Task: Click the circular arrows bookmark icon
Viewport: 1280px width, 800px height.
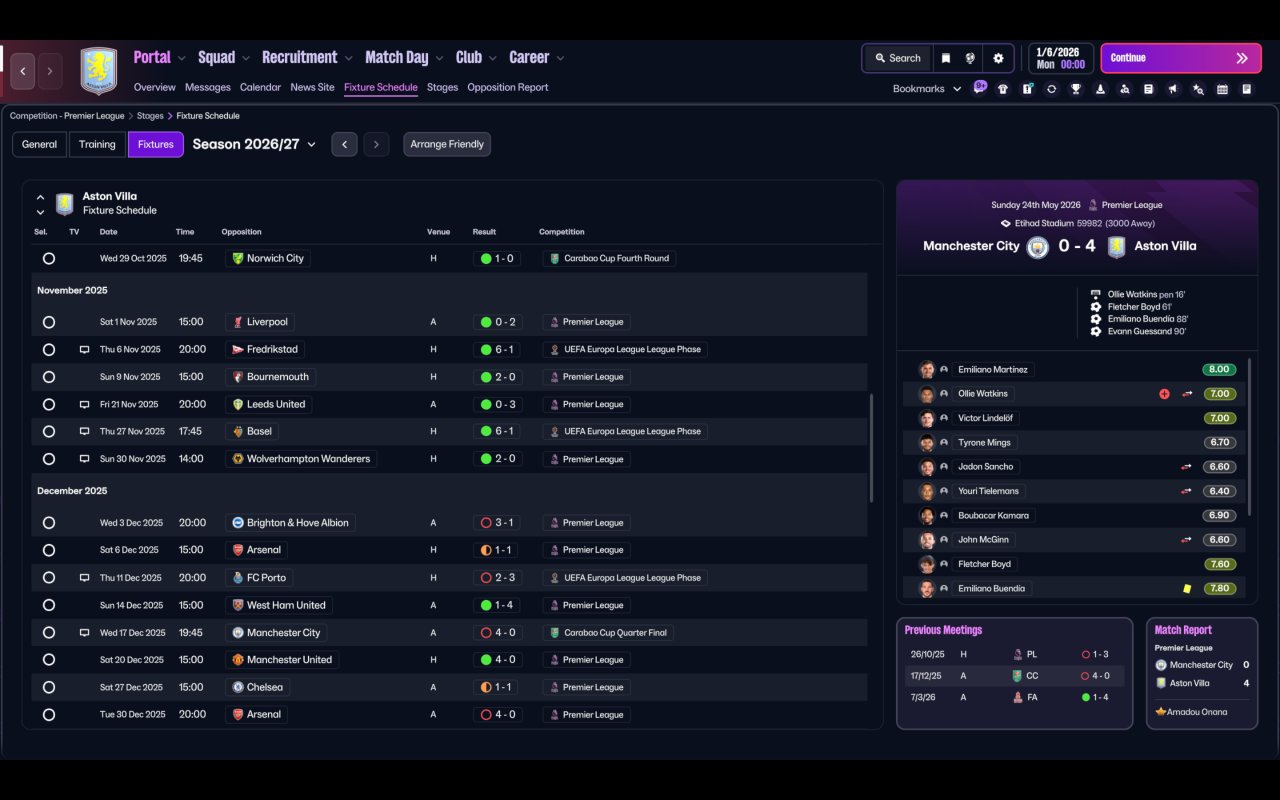Action: pyautogui.click(x=1051, y=89)
